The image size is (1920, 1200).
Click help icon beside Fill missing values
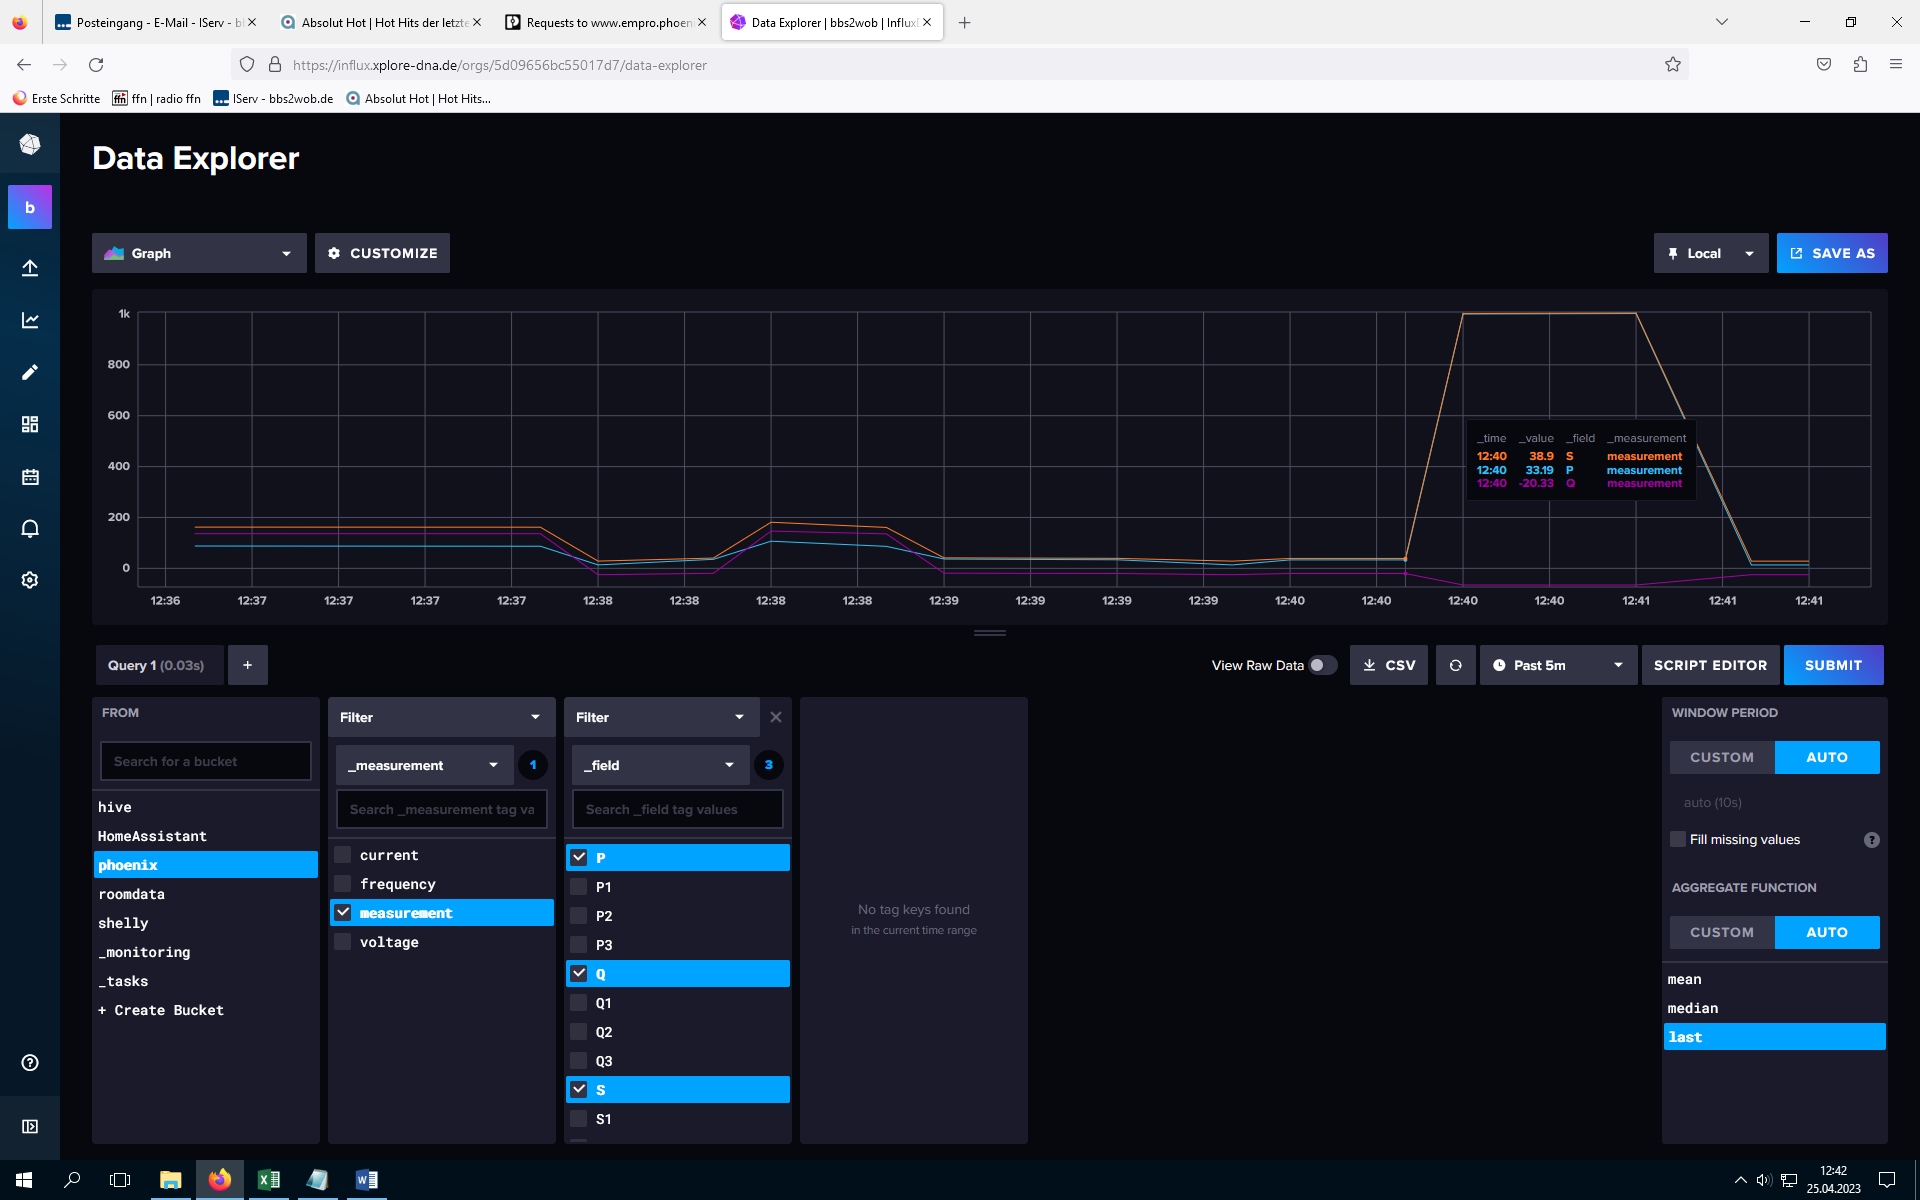click(x=1871, y=840)
